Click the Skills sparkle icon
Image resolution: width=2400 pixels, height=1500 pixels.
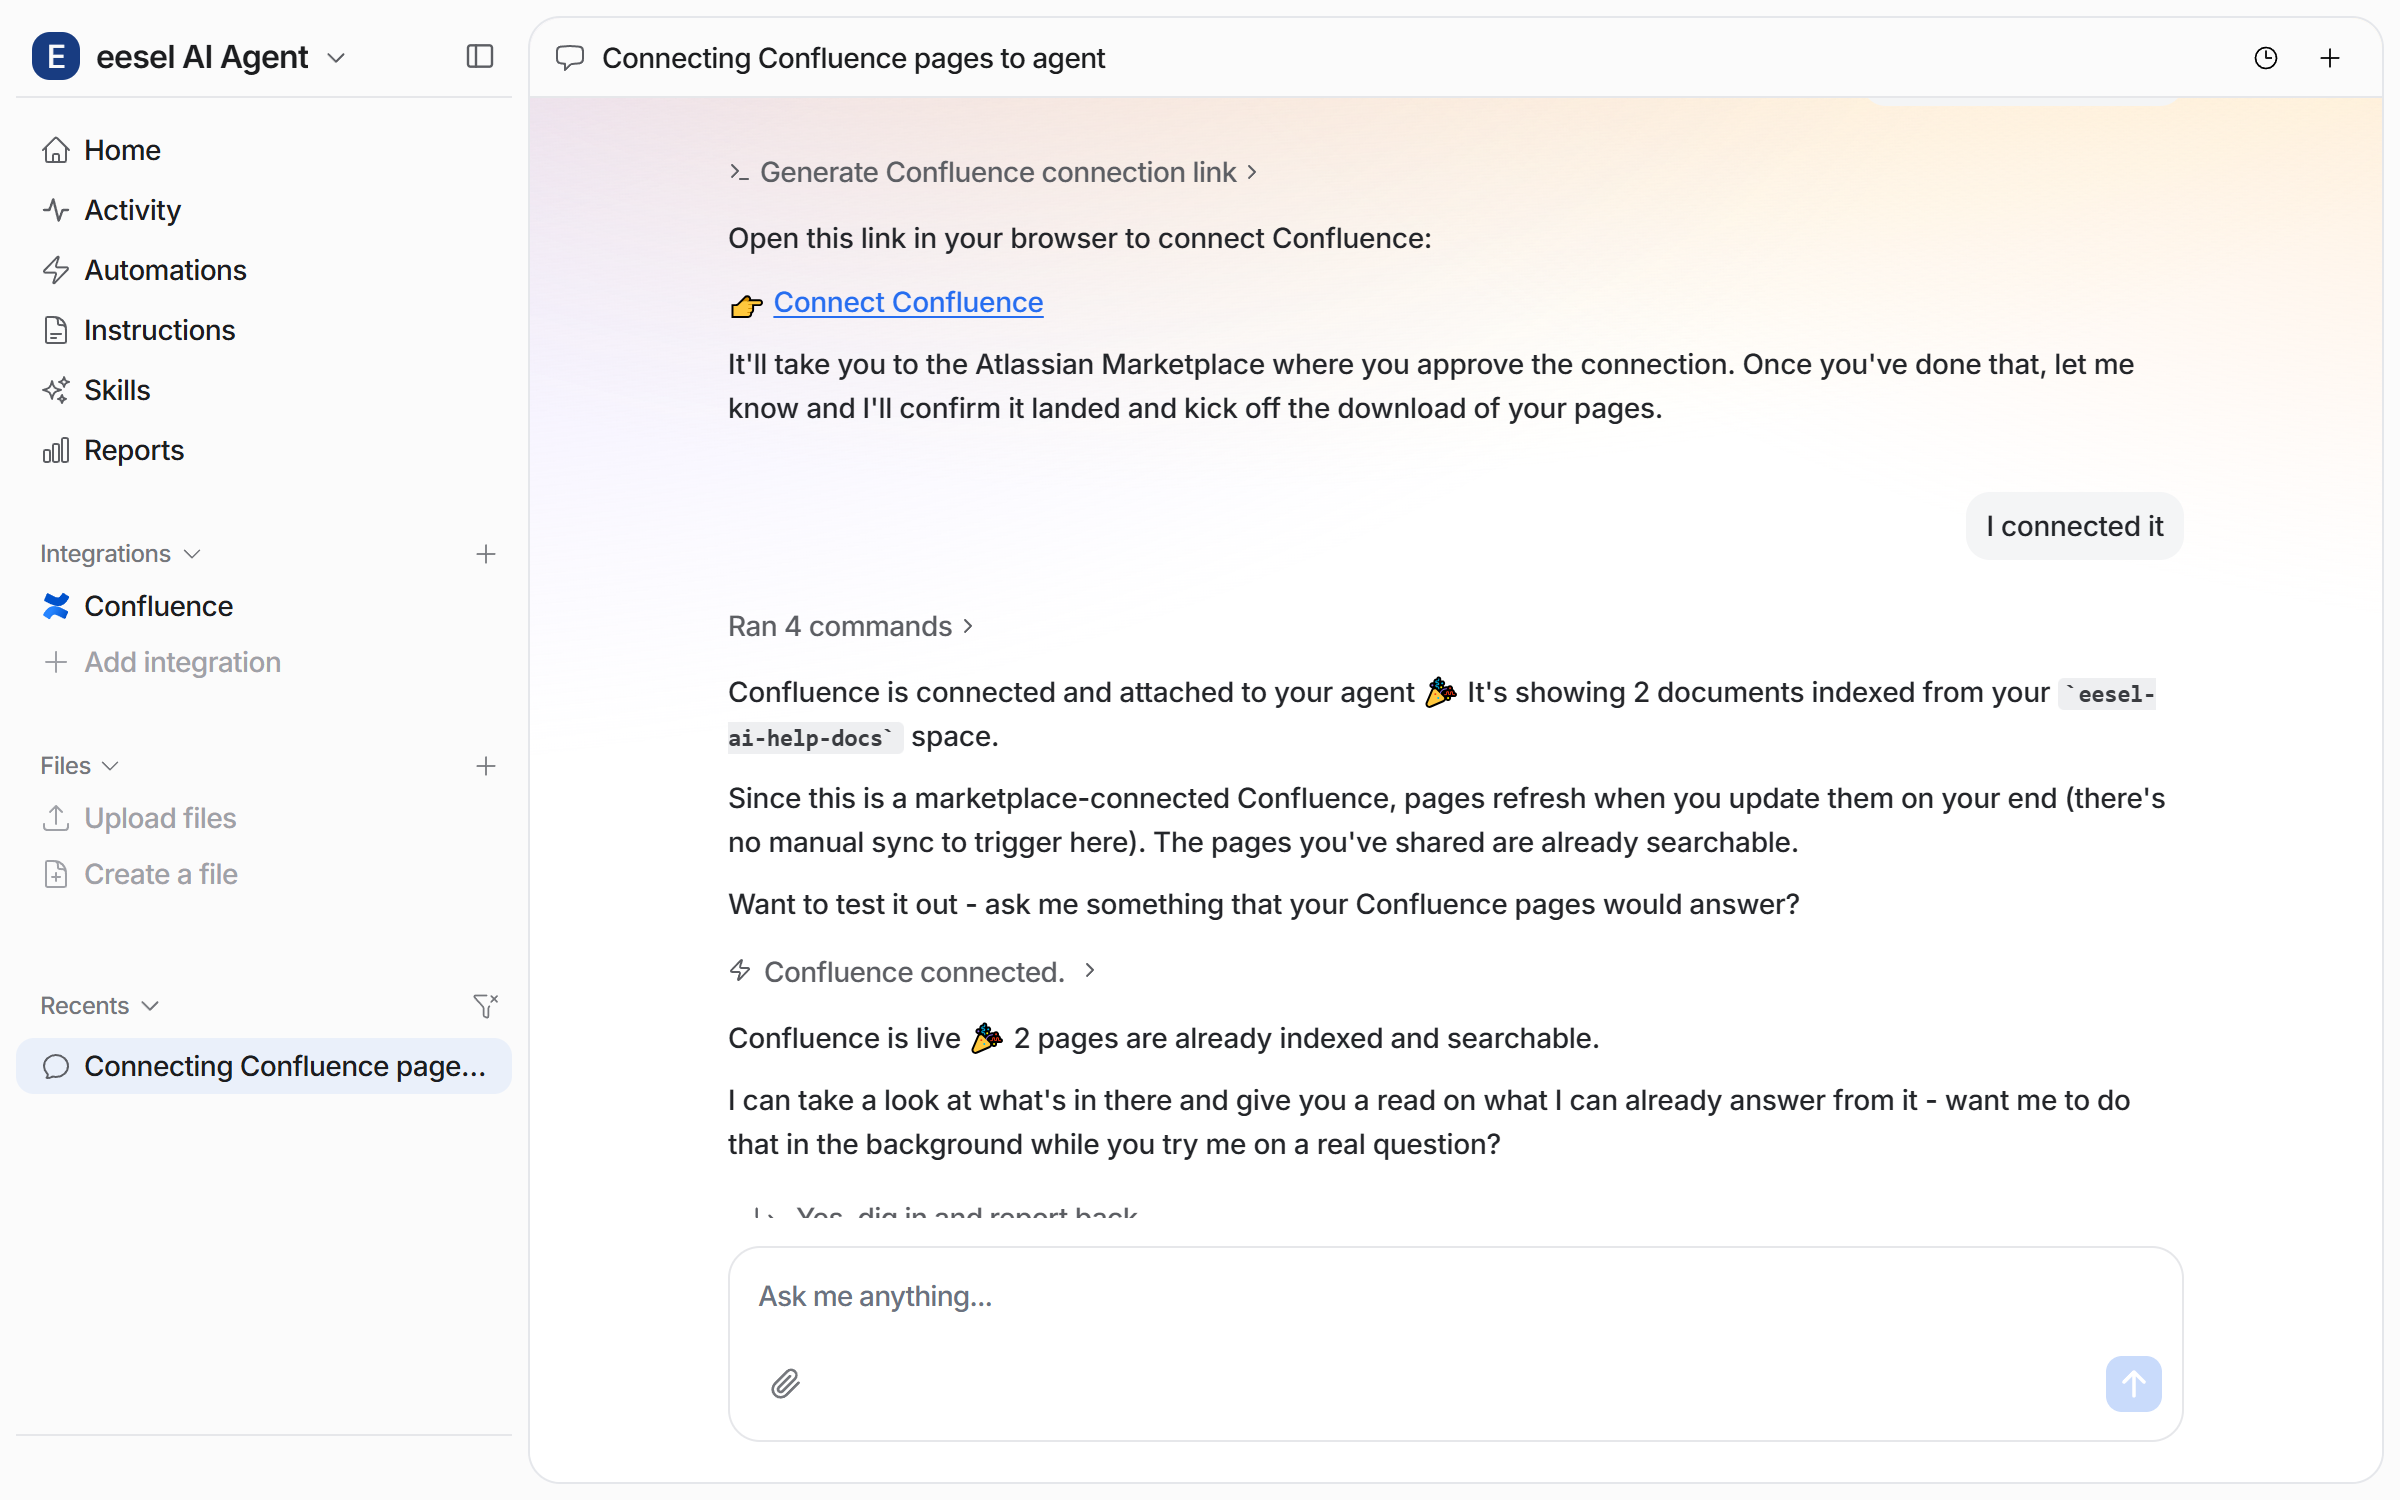point(56,390)
